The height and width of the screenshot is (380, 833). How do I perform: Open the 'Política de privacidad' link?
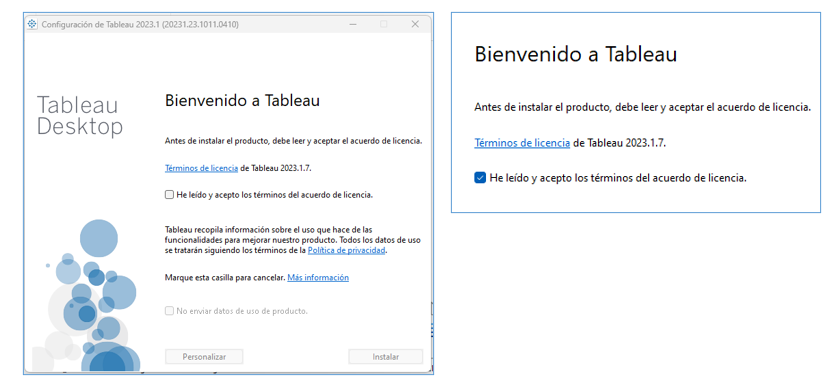click(346, 250)
